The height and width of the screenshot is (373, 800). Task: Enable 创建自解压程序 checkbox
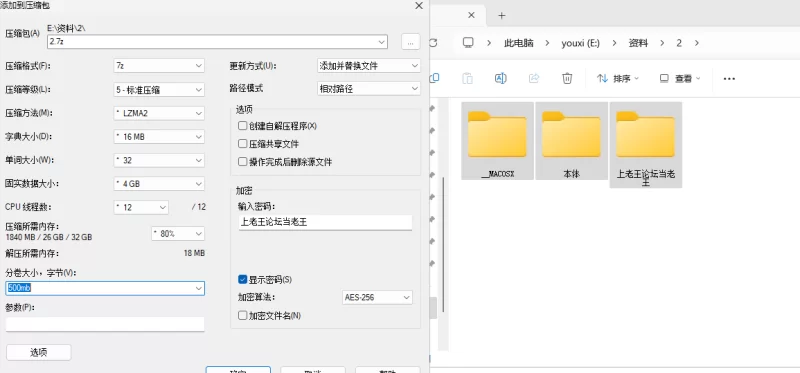242,126
